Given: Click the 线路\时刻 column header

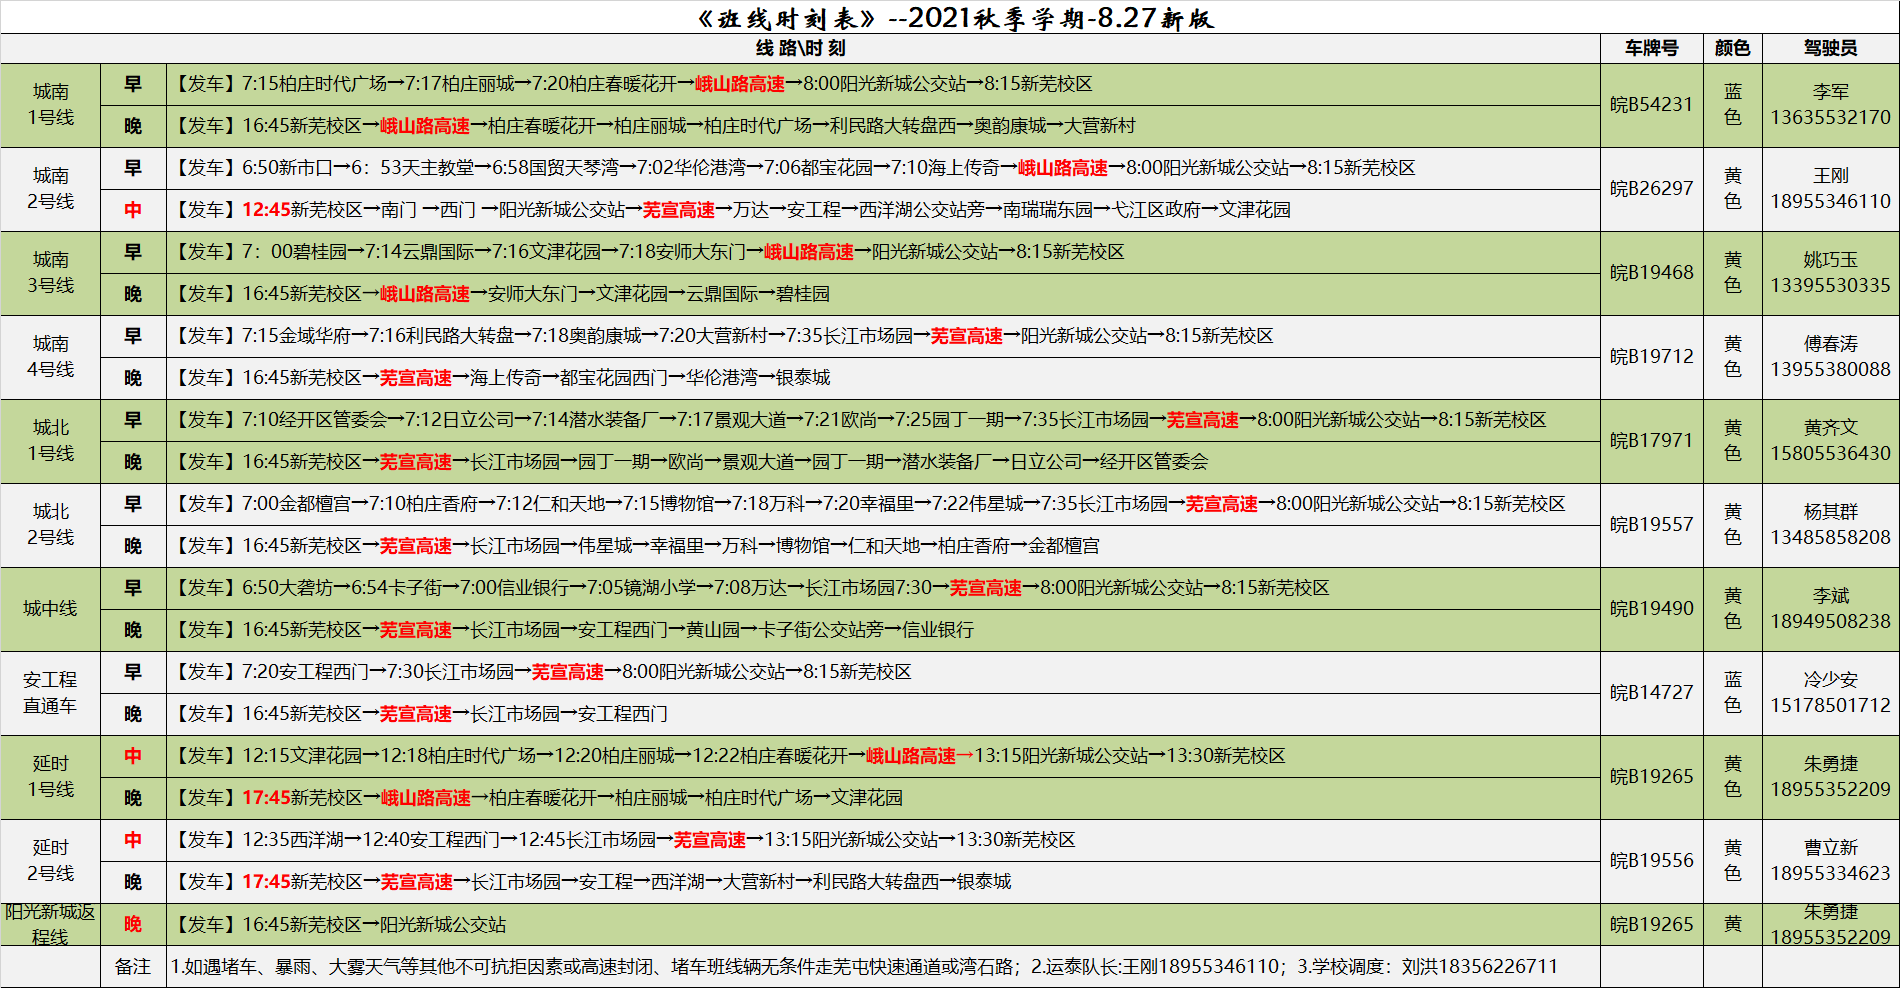Looking at the screenshot, I should pyautogui.click(x=800, y=48).
